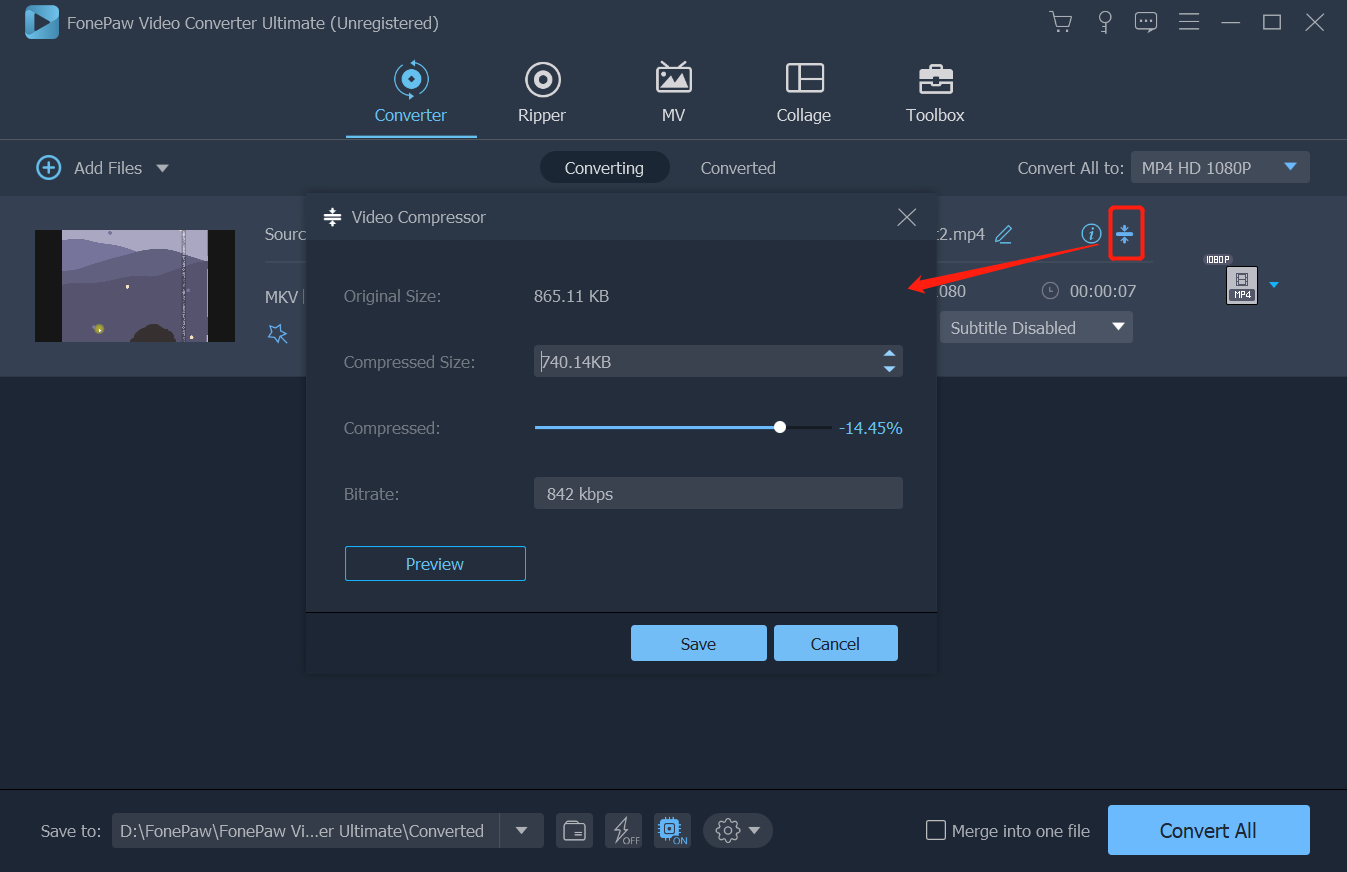The image size is (1347, 872).
Task: Click the -14.45% compression value
Action: pos(870,428)
